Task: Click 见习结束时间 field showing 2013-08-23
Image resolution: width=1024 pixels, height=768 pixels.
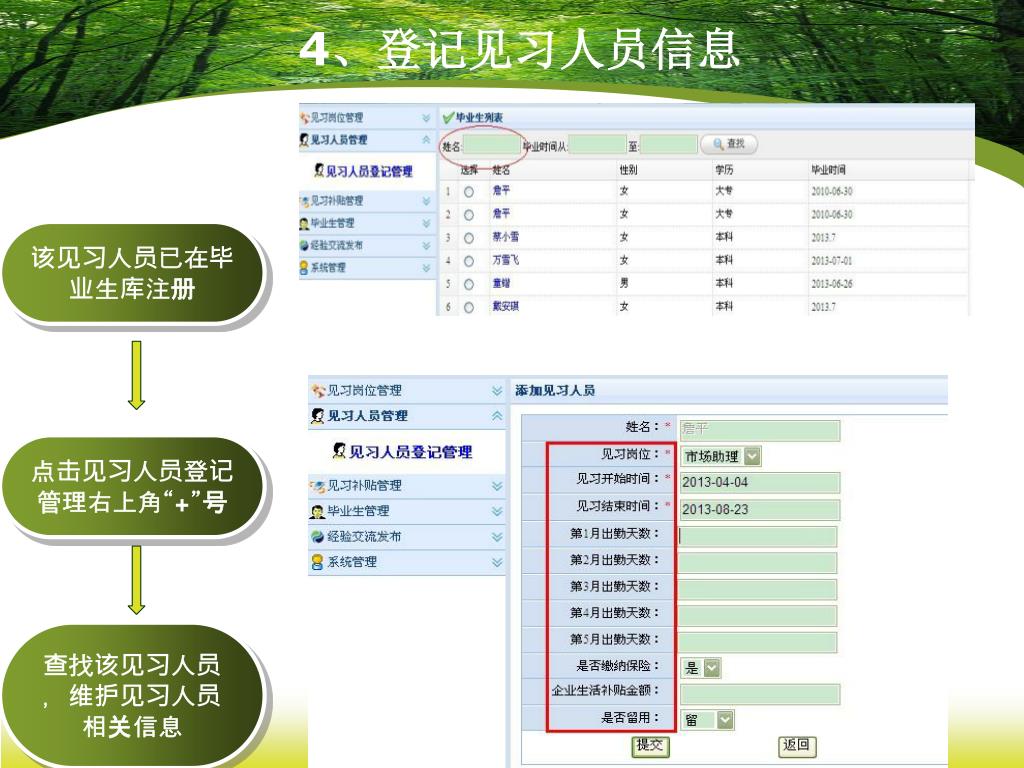Action: pyautogui.click(x=760, y=510)
